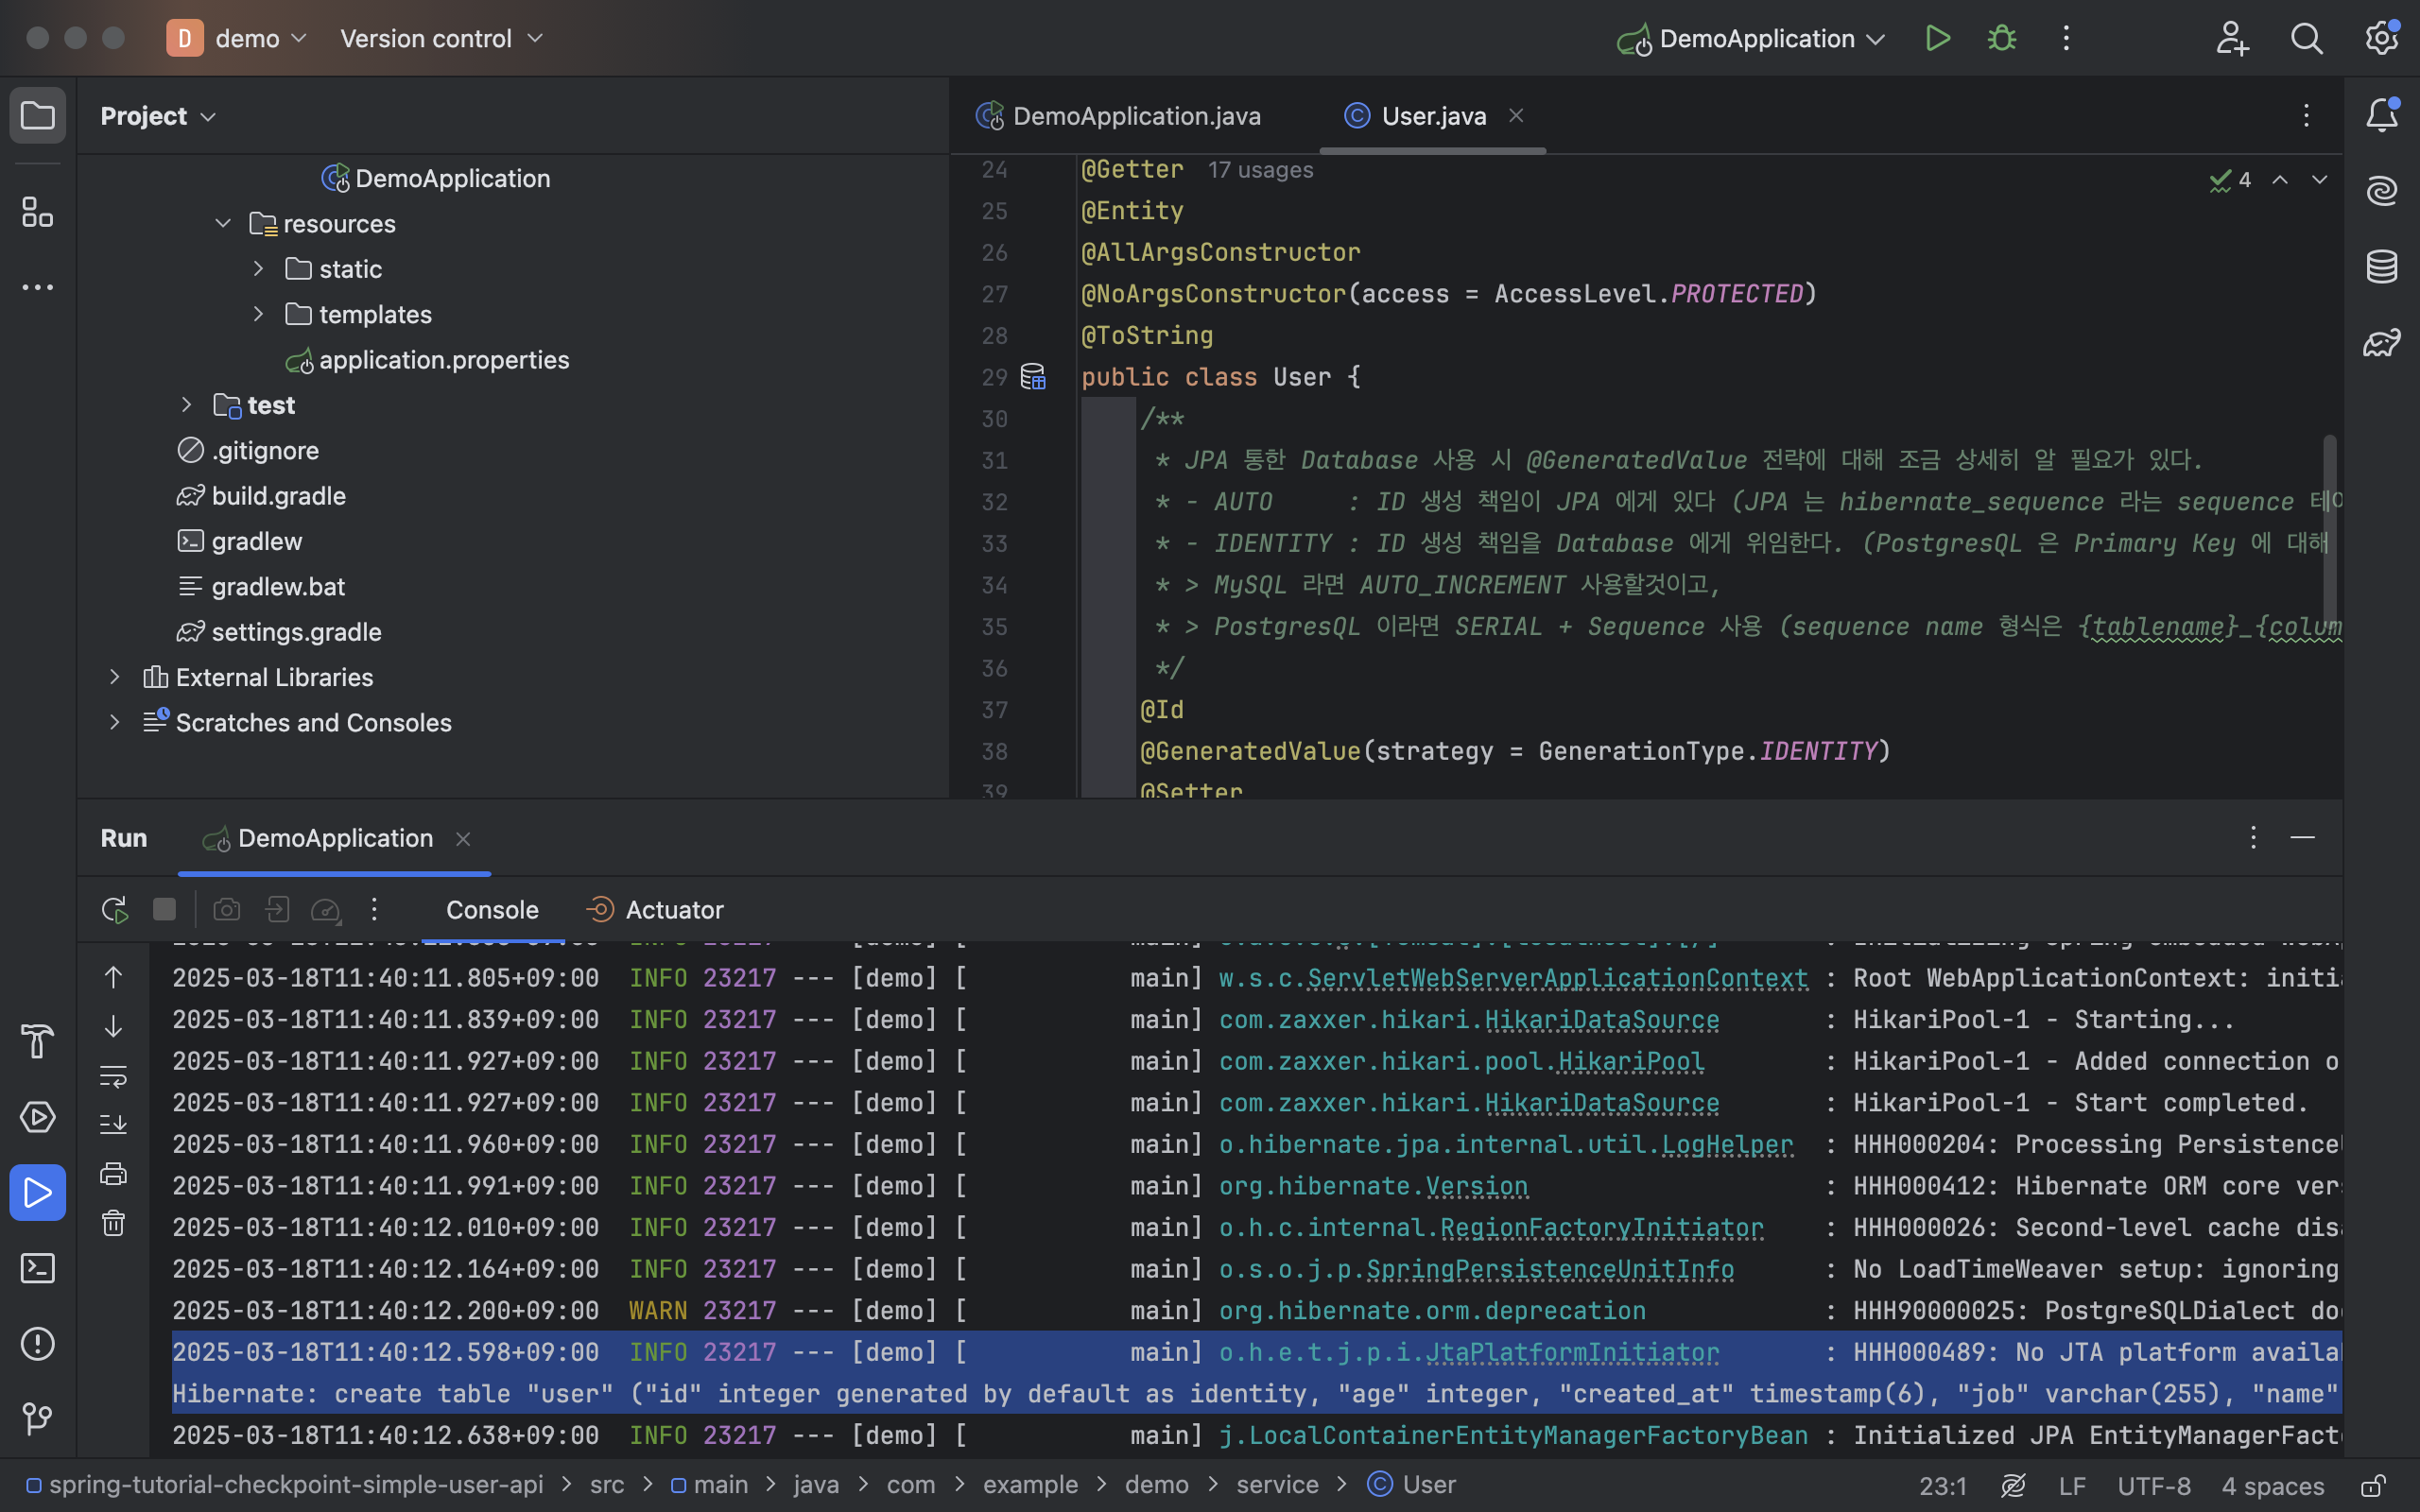Click the Rerun DemoApplication icon
The width and height of the screenshot is (2420, 1512).
click(x=114, y=909)
